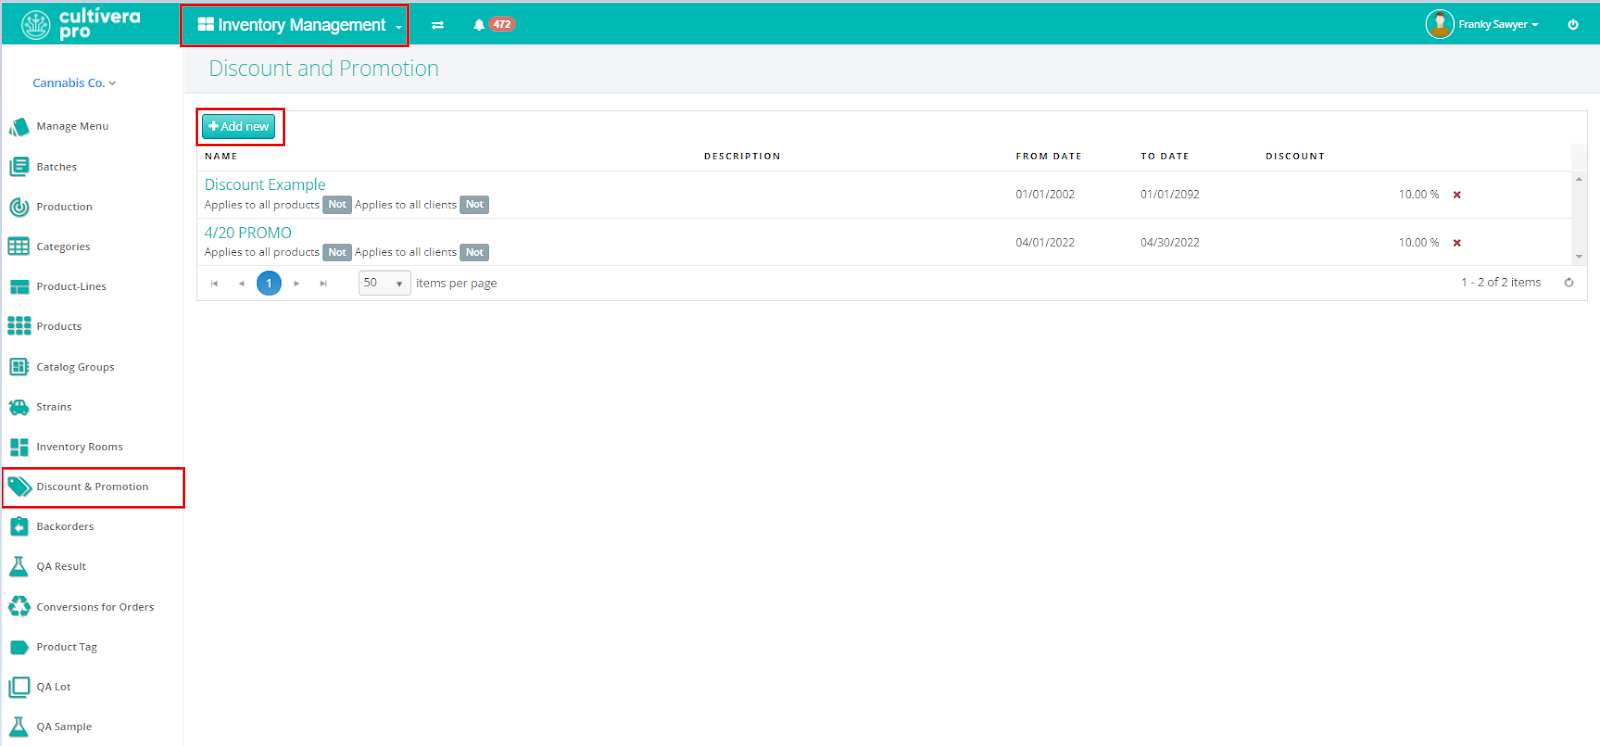Sort by NAME column header

221,157
